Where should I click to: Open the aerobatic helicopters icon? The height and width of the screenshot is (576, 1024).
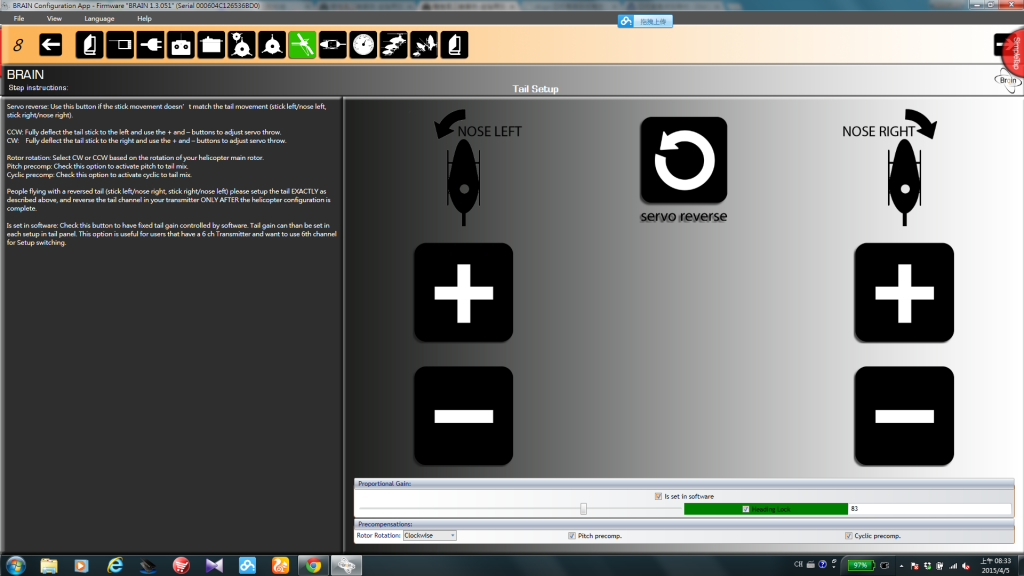coord(424,45)
